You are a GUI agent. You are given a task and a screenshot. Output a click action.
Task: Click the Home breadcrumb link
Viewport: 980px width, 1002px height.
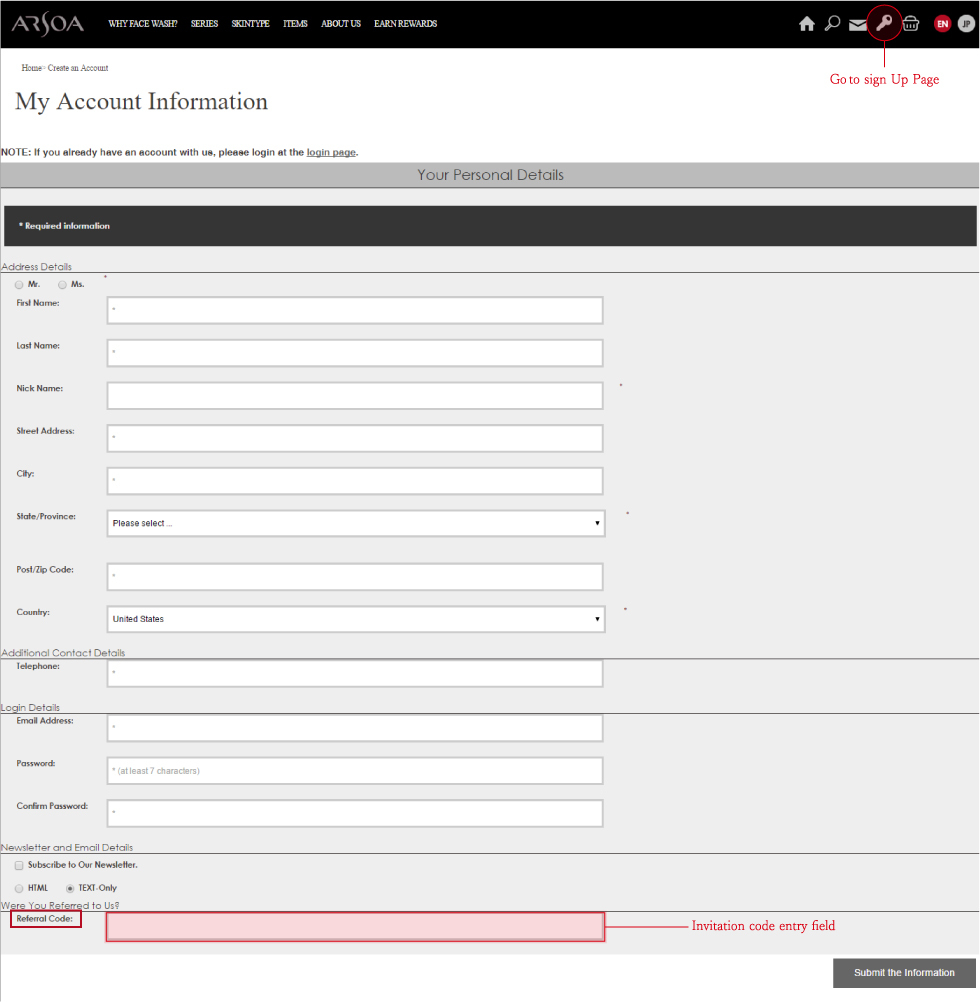coord(31,68)
